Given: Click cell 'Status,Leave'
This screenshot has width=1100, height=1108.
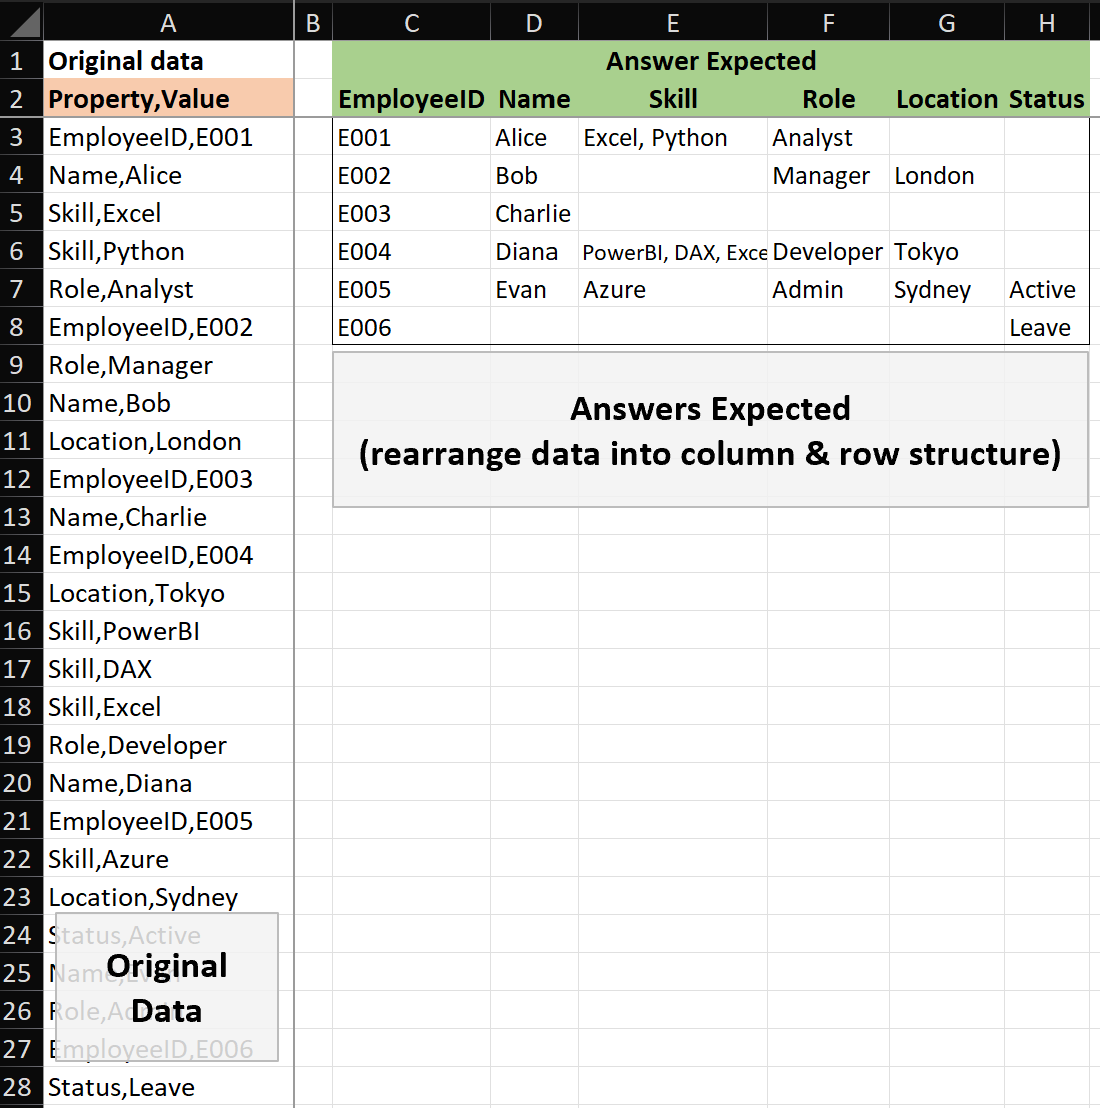Looking at the screenshot, I should click(x=168, y=1087).
